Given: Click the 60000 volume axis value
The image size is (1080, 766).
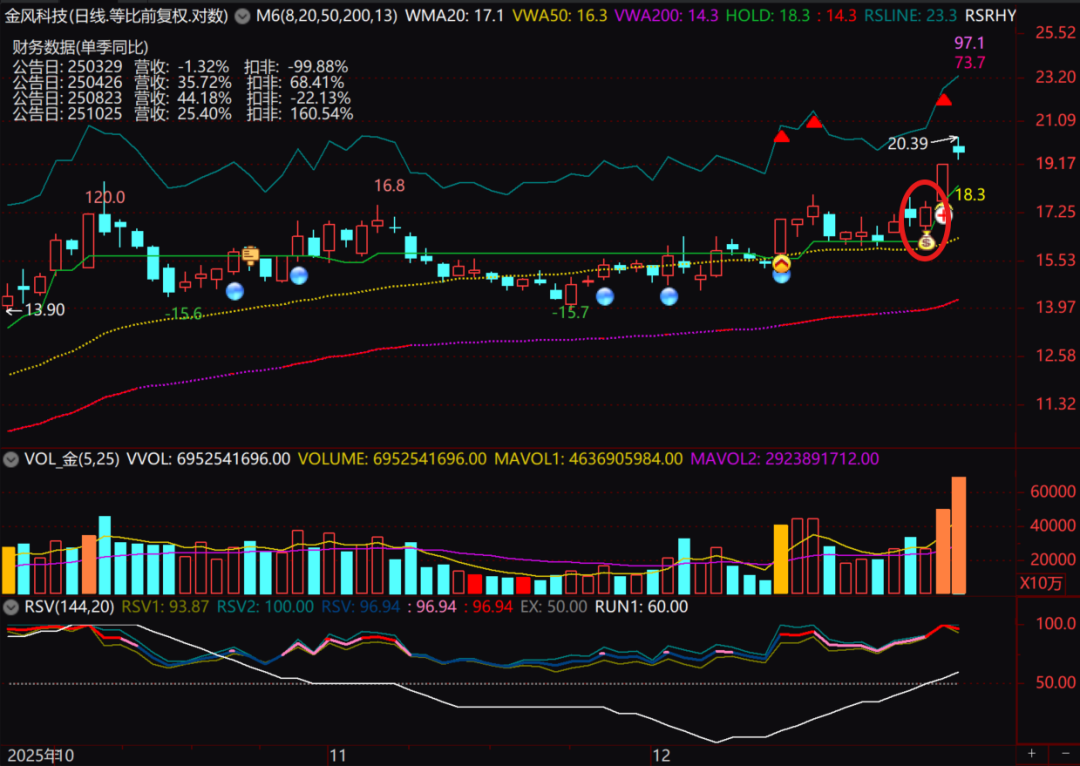Looking at the screenshot, I should [1052, 492].
